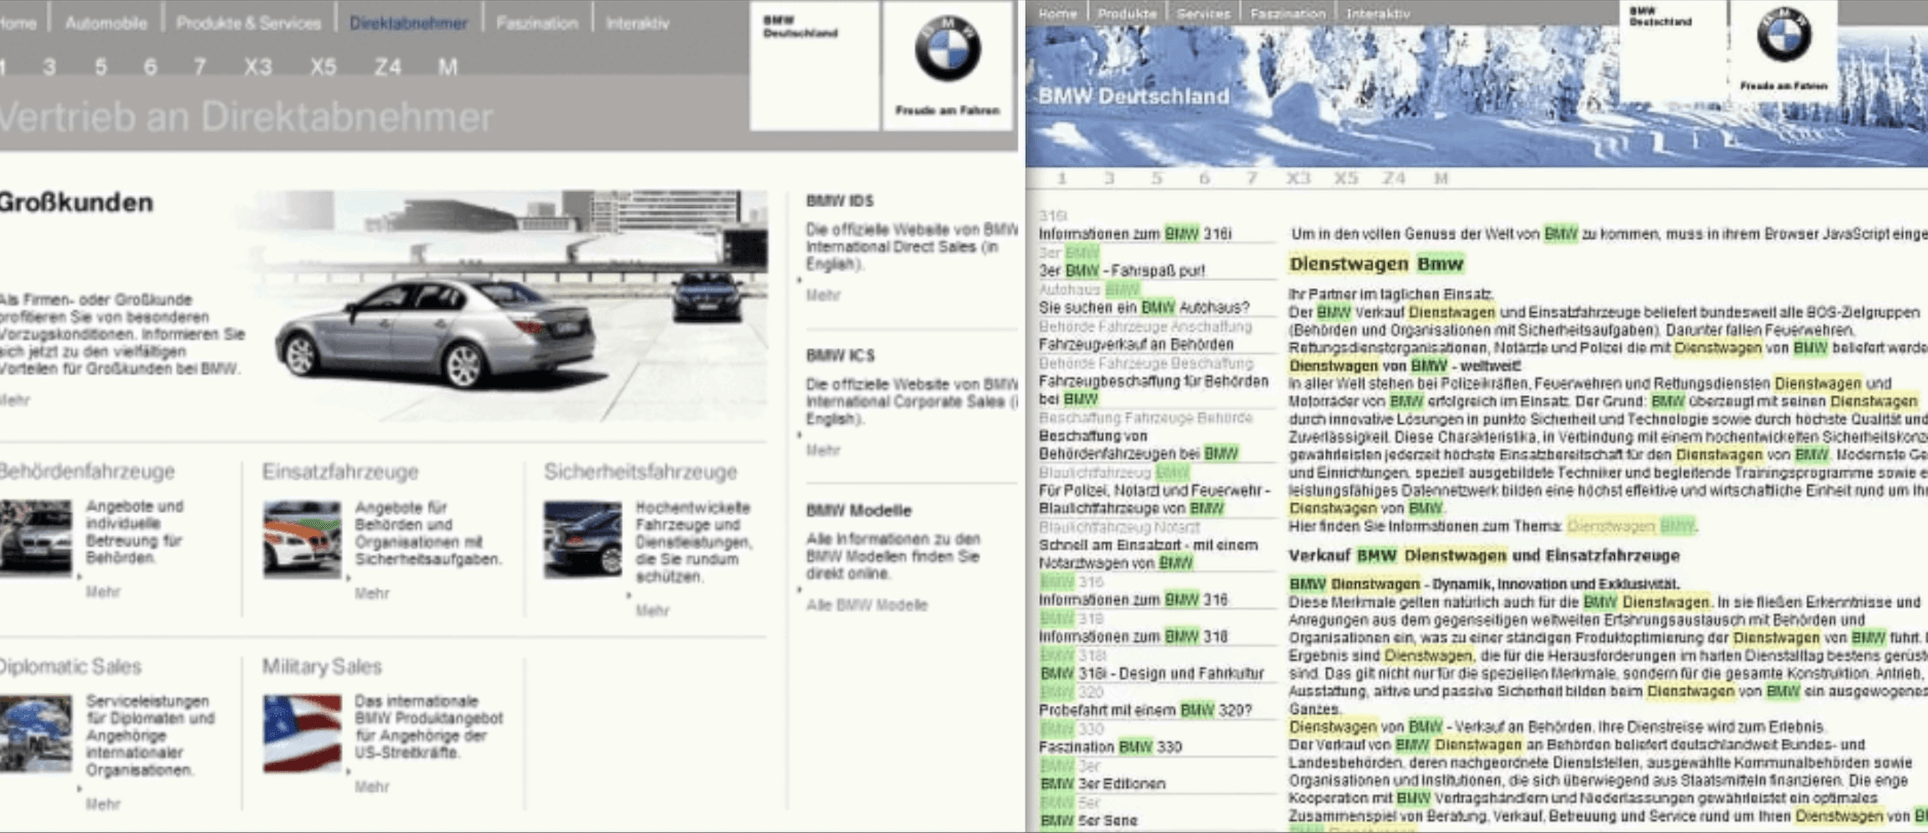Select 7 series on left page
Viewport: 1928px width, 833px height.
click(x=200, y=67)
